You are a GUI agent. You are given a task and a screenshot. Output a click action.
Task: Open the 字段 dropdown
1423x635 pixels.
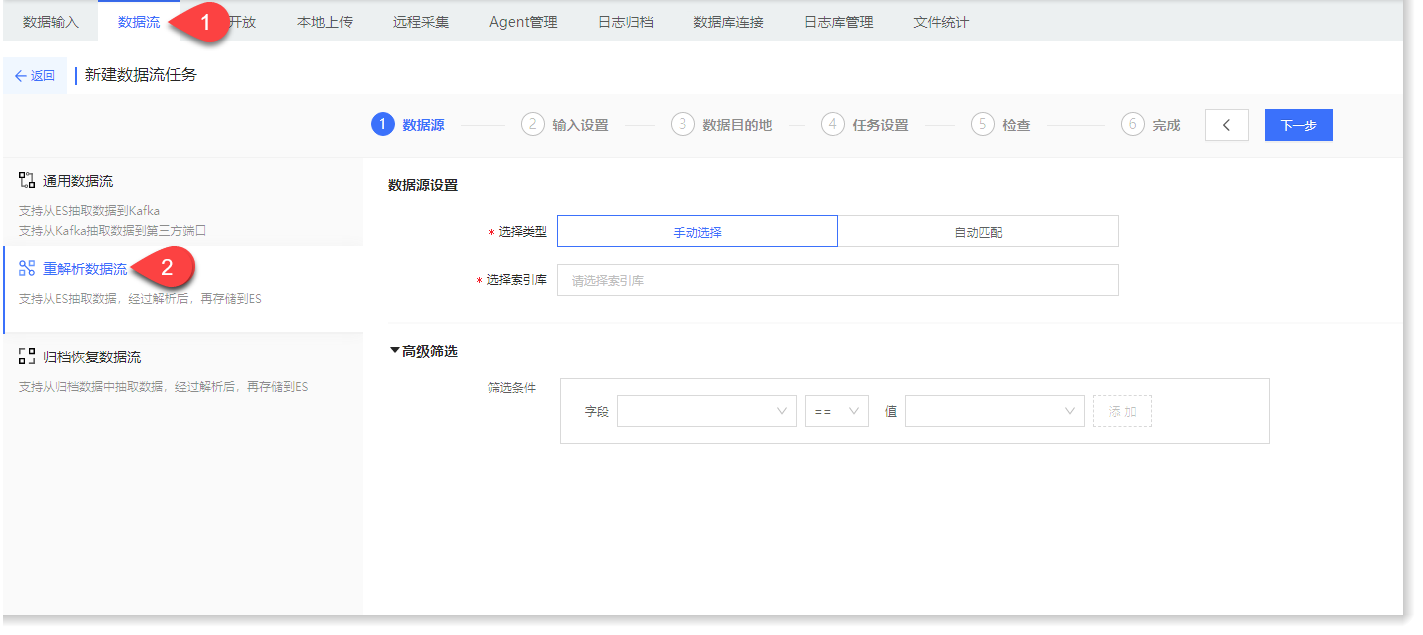pos(707,411)
